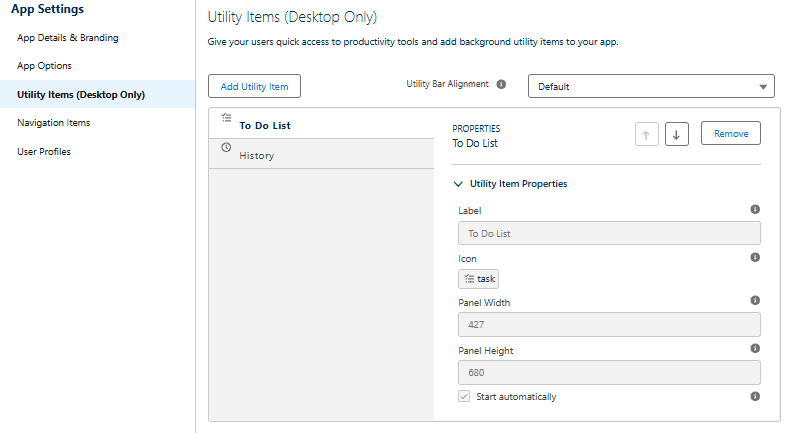The width and height of the screenshot is (795, 433).
Task: Click the Add Utility Item button
Action: [254, 87]
